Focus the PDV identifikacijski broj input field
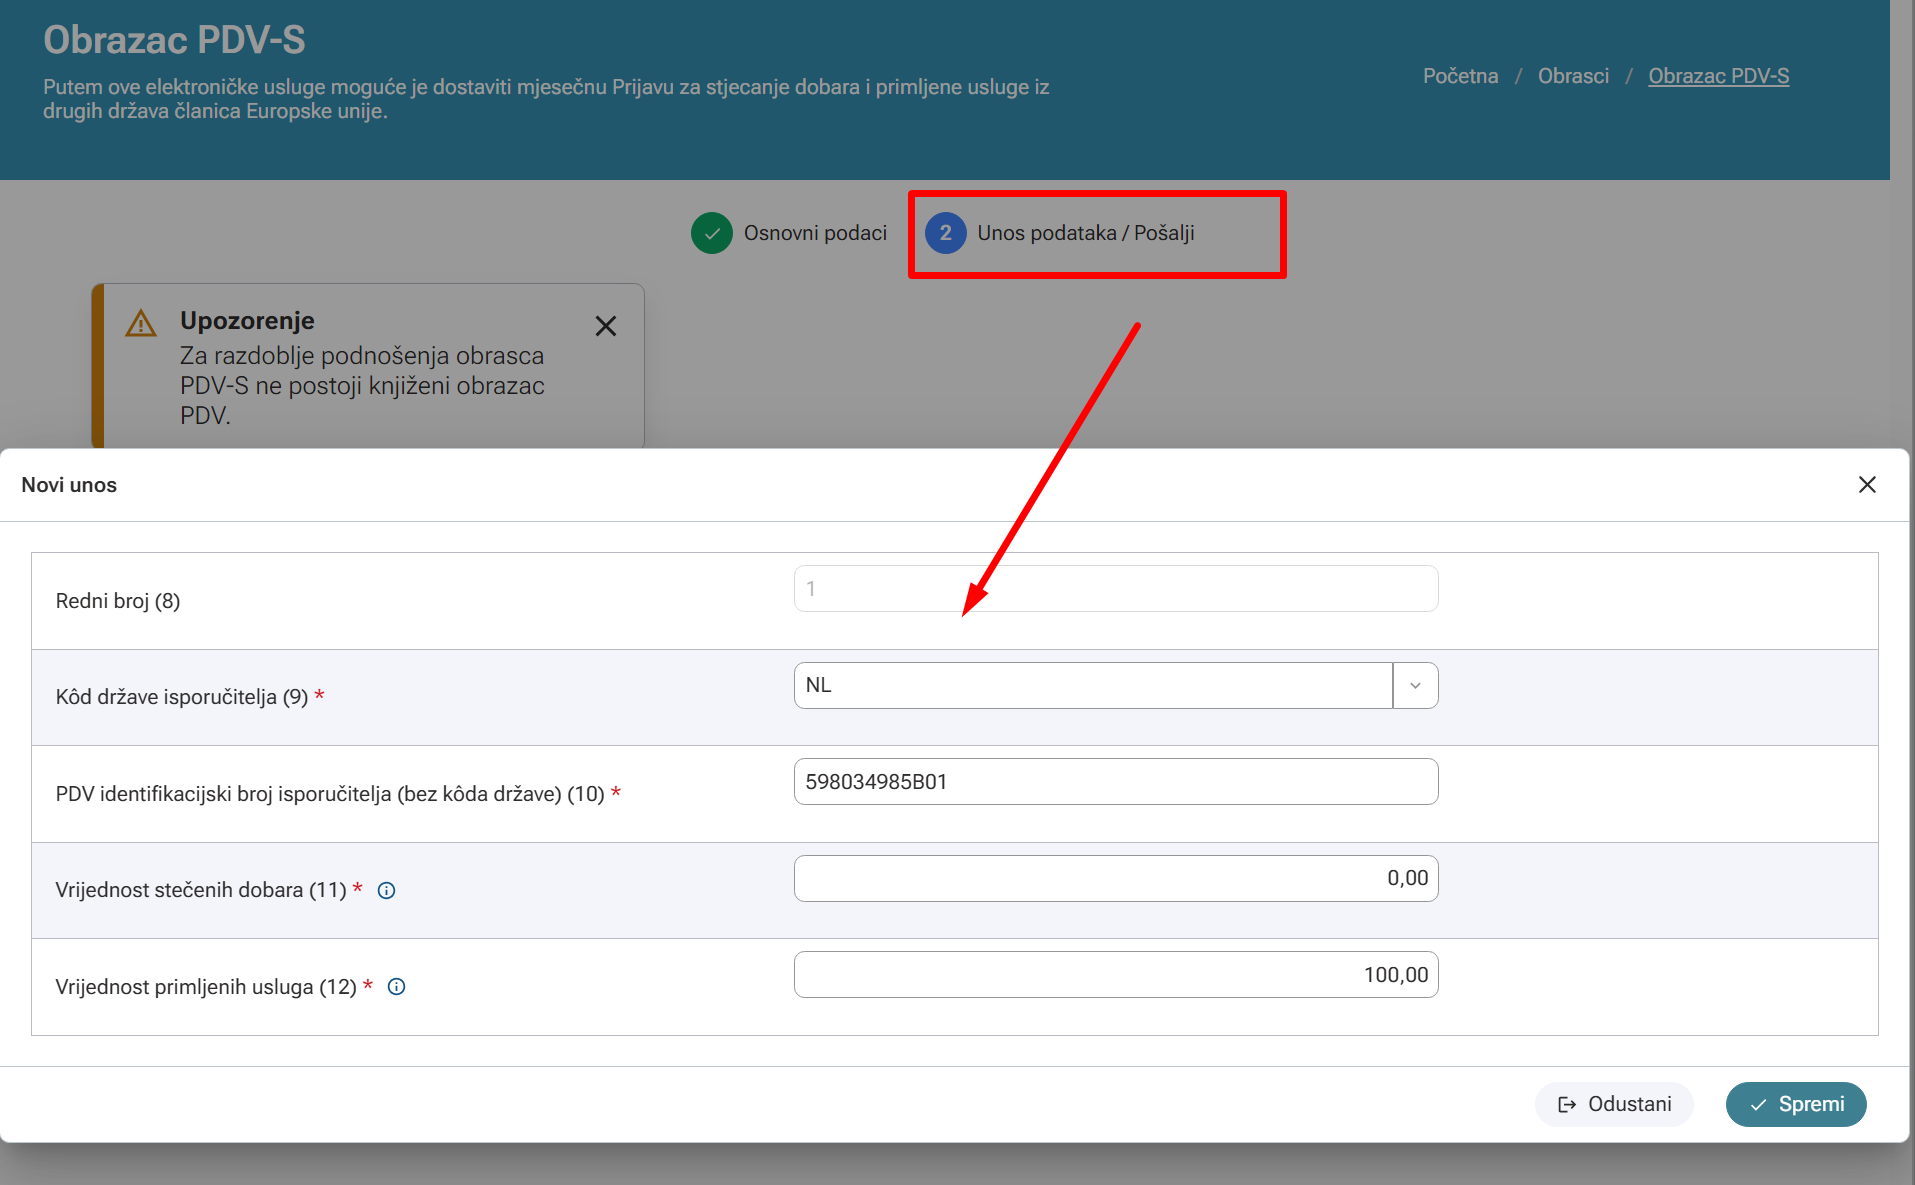The height and width of the screenshot is (1185, 1915). pyautogui.click(x=1116, y=782)
